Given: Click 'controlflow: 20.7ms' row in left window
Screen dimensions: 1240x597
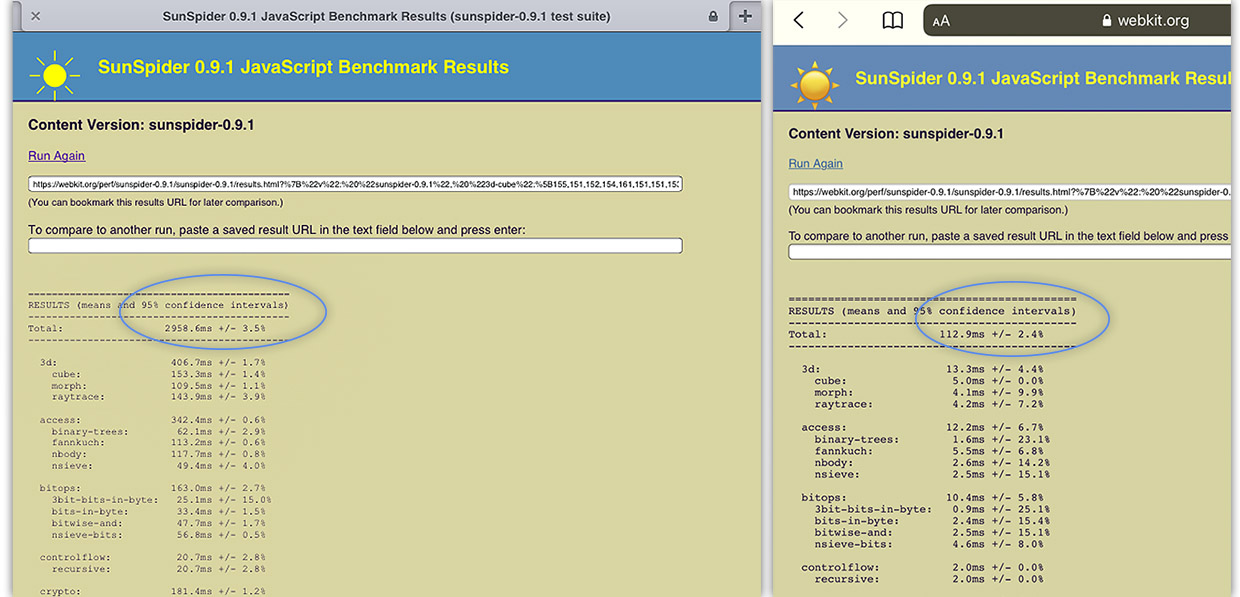Looking at the screenshot, I should (x=152, y=557).
